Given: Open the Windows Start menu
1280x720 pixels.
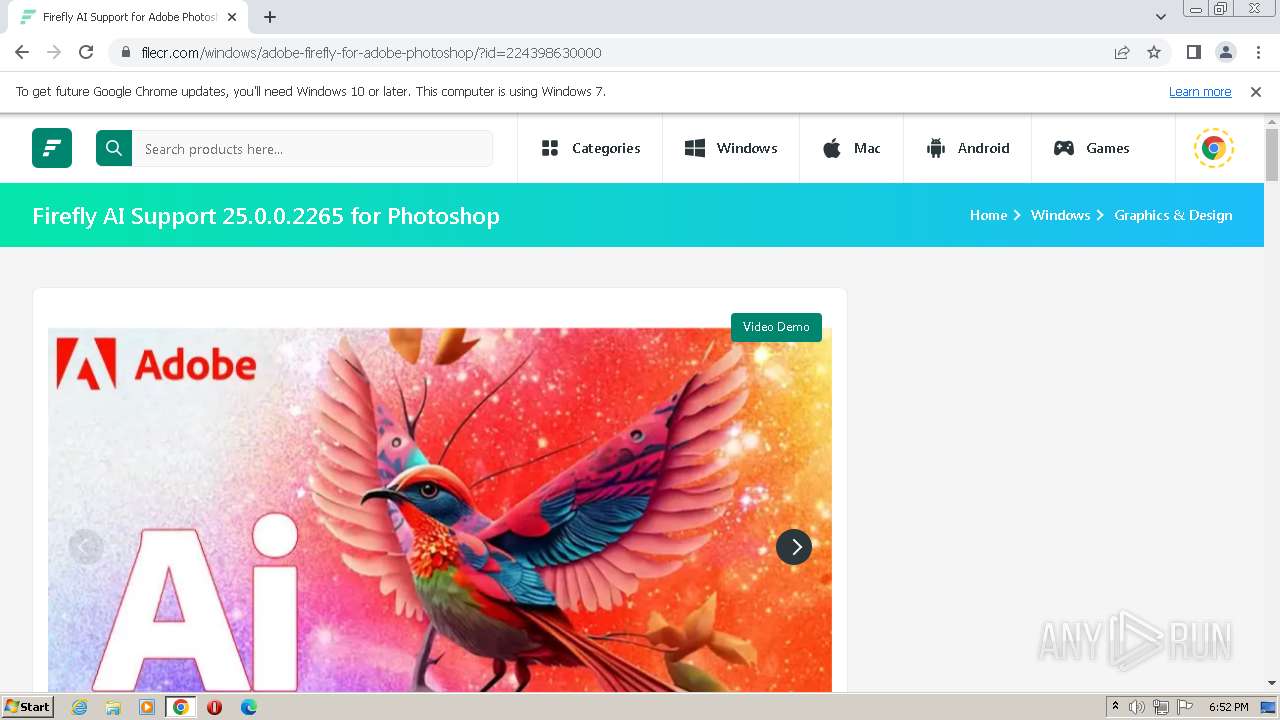Looking at the screenshot, I should click(27, 706).
